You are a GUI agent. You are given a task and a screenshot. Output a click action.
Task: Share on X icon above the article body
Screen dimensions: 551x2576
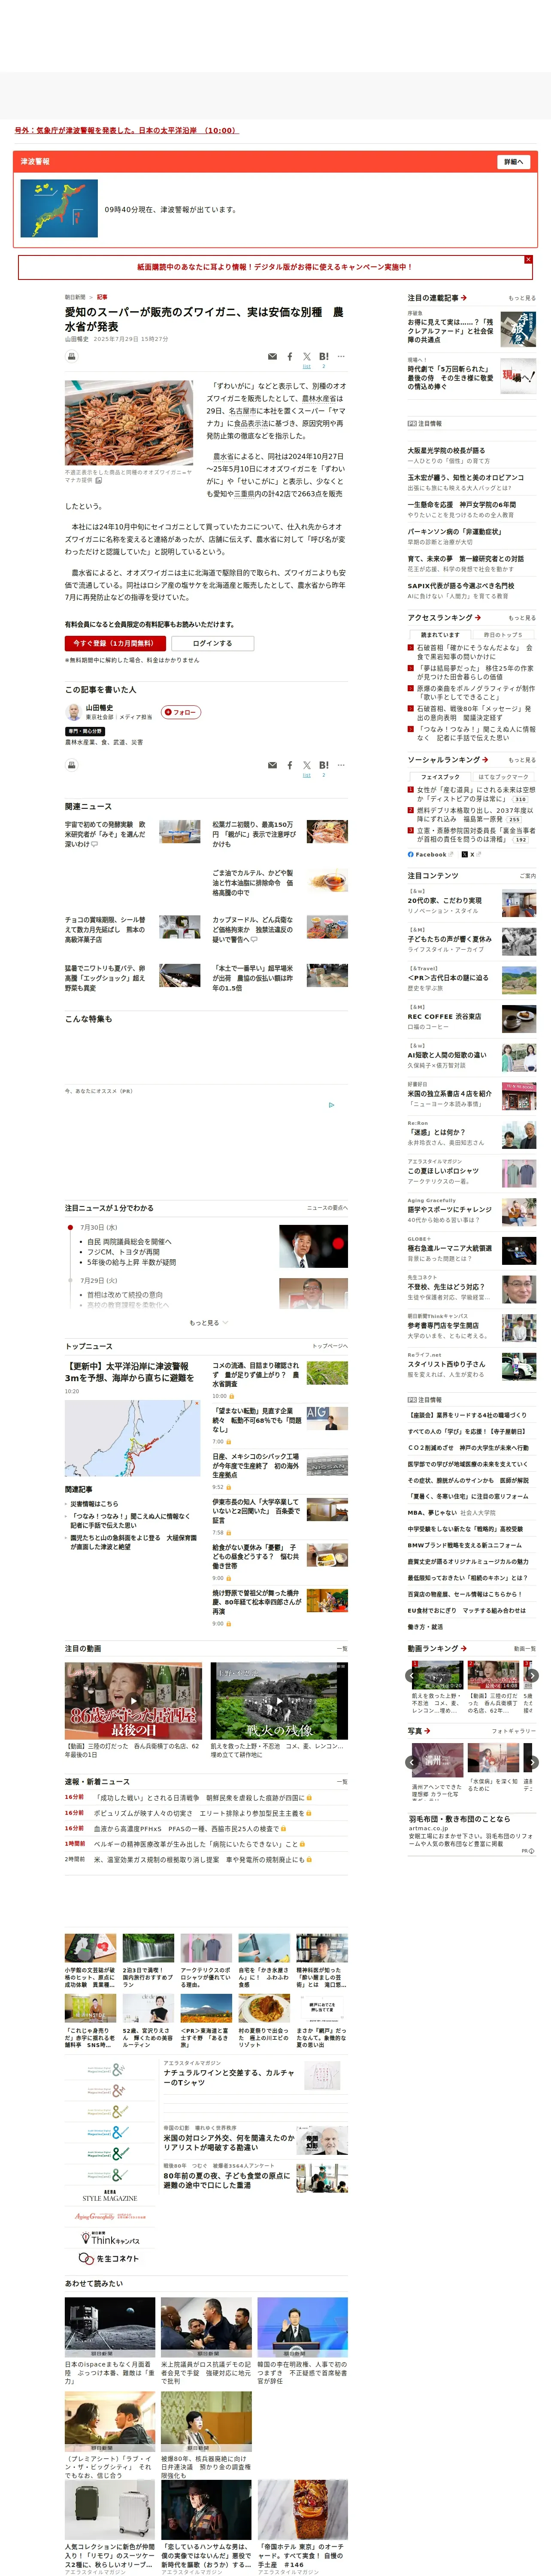[x=307, y=356]
